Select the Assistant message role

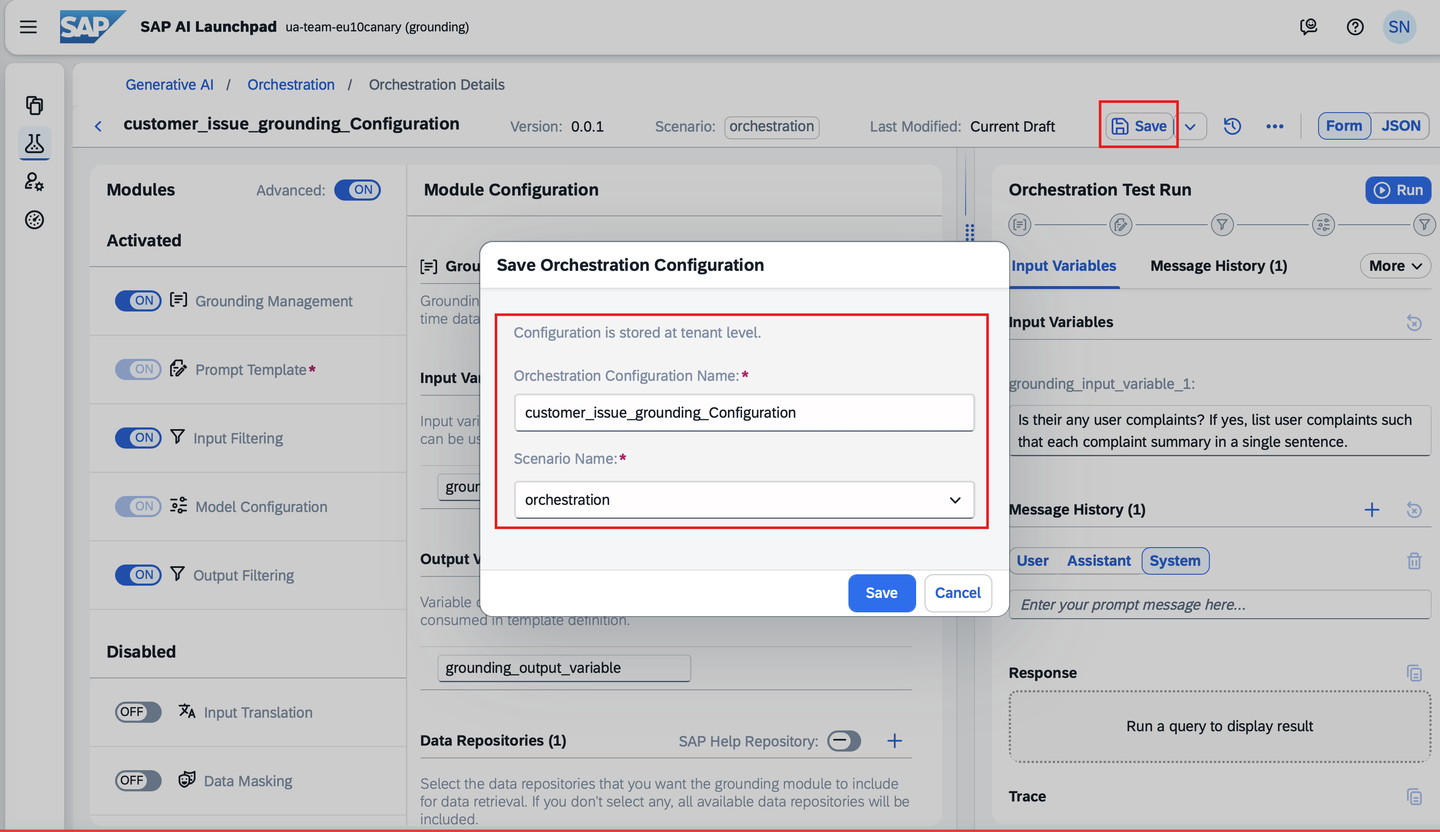(x=1098, y=561)
